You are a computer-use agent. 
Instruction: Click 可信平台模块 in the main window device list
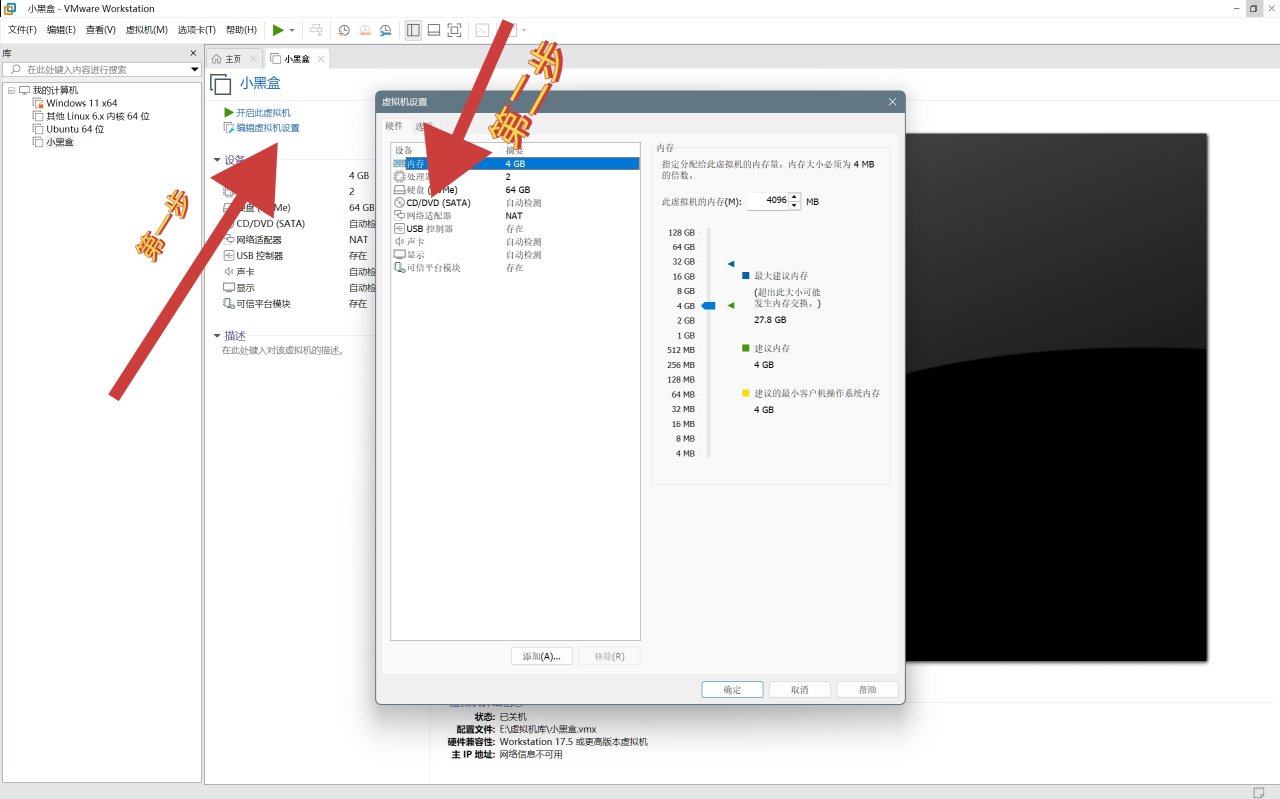263,304
